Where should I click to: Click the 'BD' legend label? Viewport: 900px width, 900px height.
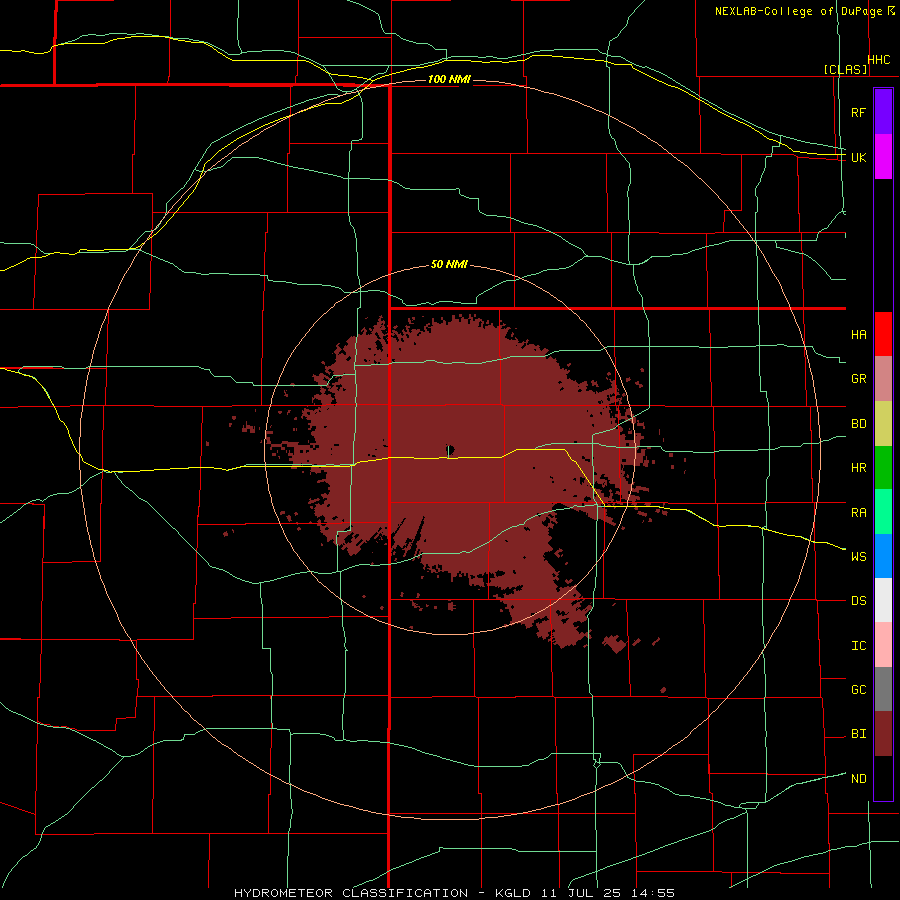(858, 424)
